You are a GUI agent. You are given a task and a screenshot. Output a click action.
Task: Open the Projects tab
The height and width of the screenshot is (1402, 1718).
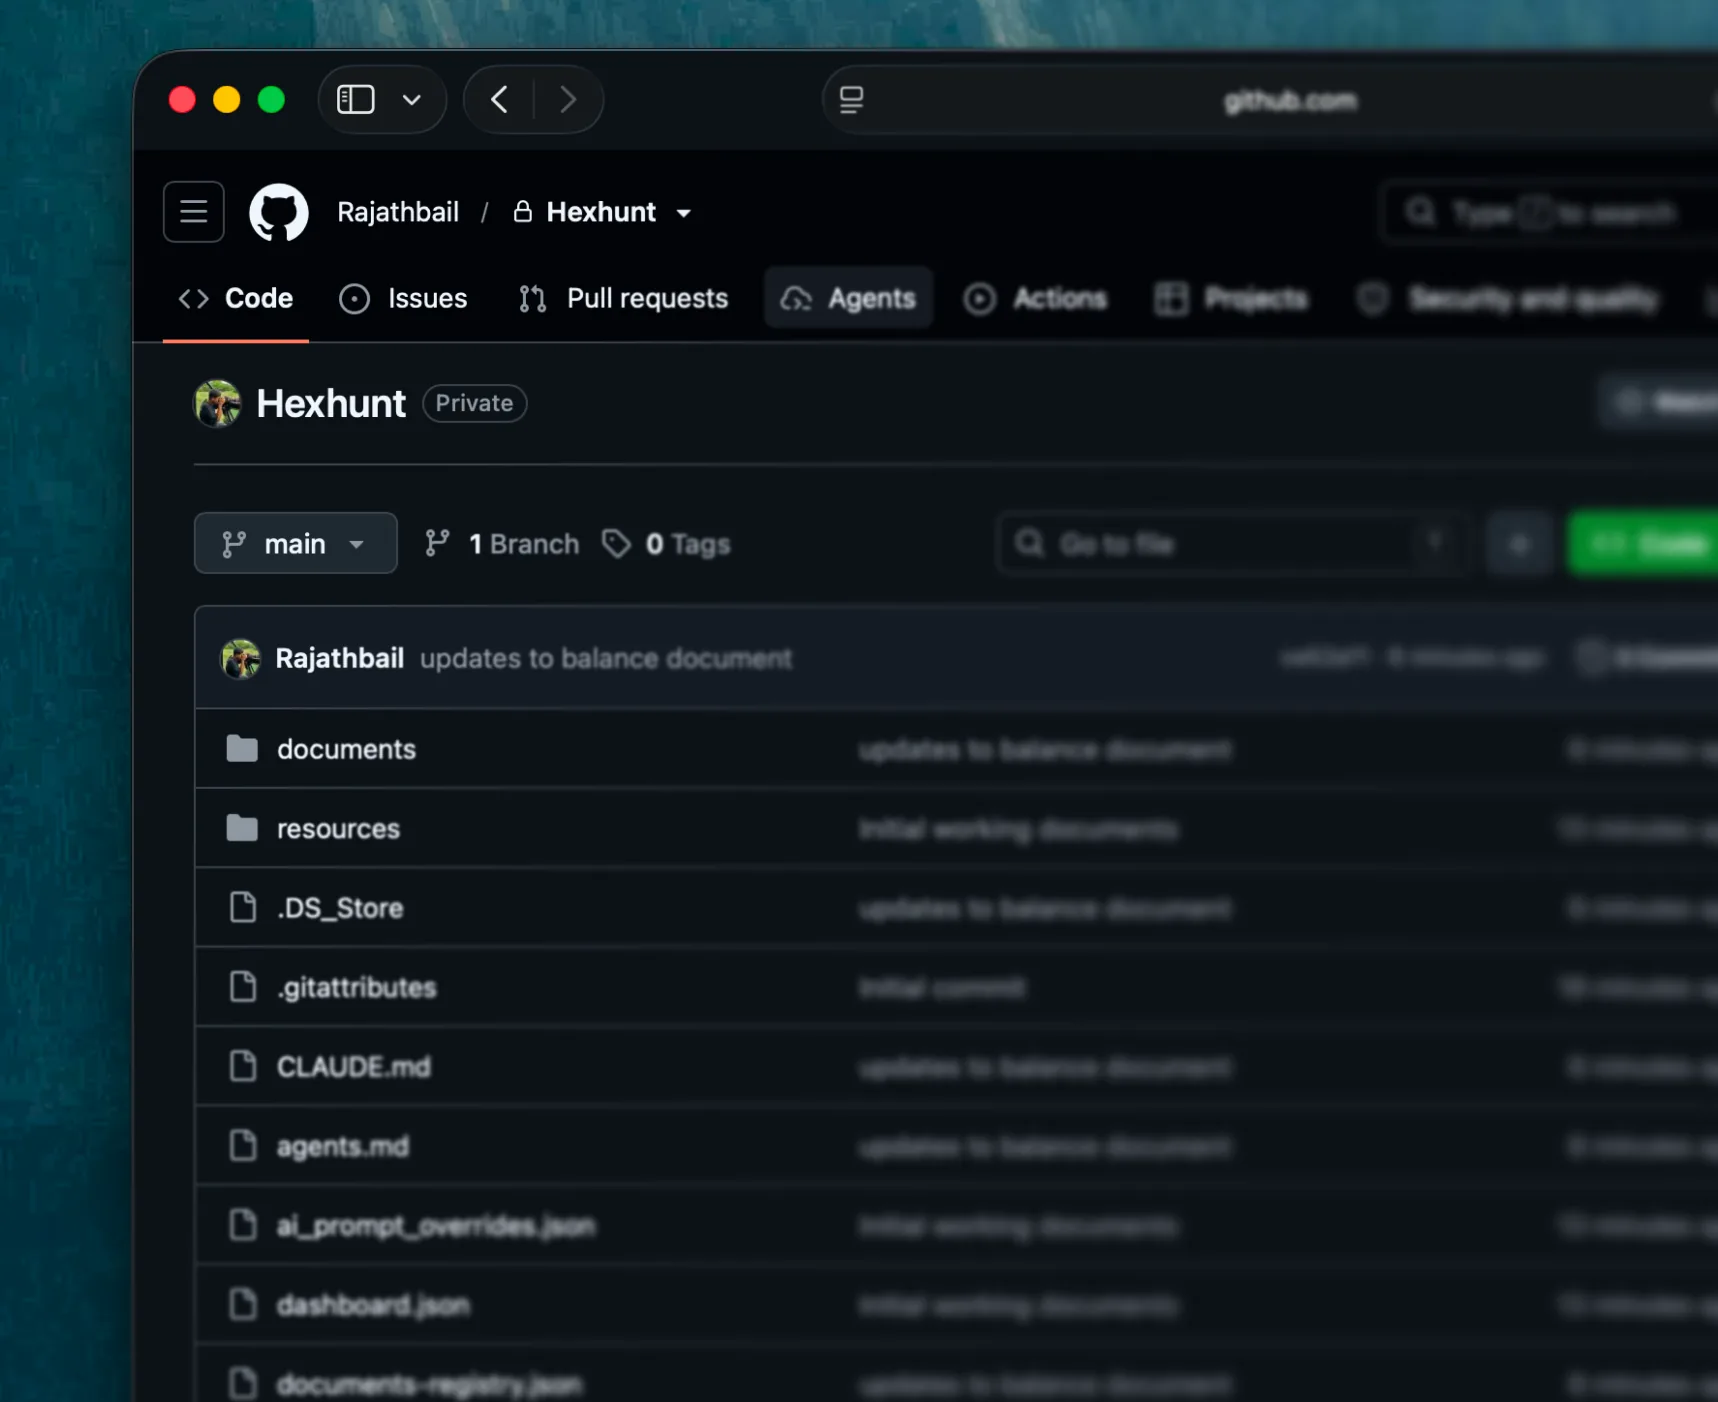[x=1231, y=298]
